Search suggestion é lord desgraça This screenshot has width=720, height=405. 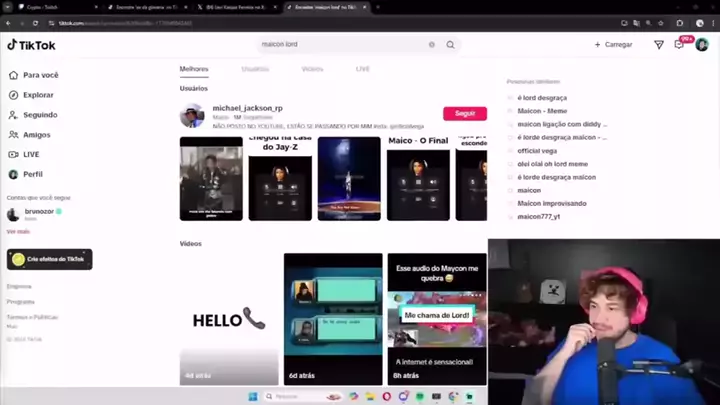coord(542,98)
